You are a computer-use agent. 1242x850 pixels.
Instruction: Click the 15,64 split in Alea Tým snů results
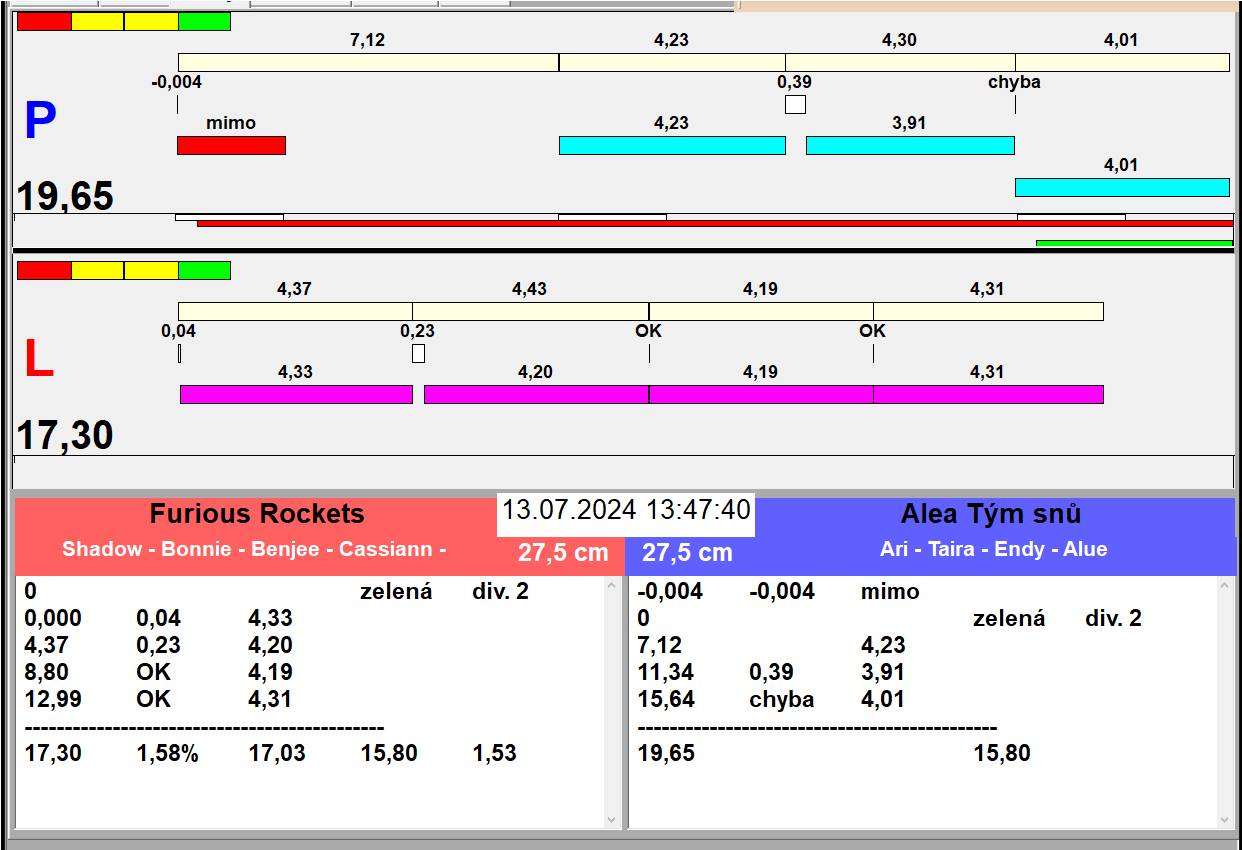[x=666, y=699]
